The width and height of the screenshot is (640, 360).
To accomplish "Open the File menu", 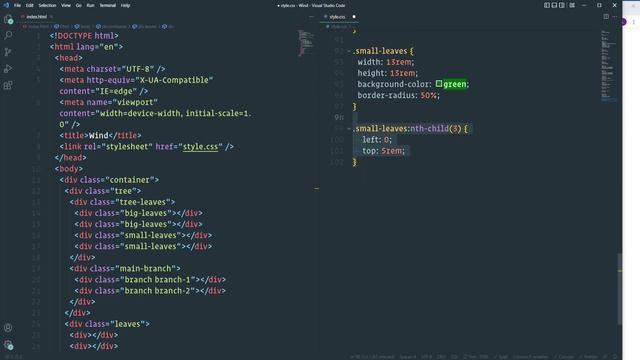I will 17,5.
